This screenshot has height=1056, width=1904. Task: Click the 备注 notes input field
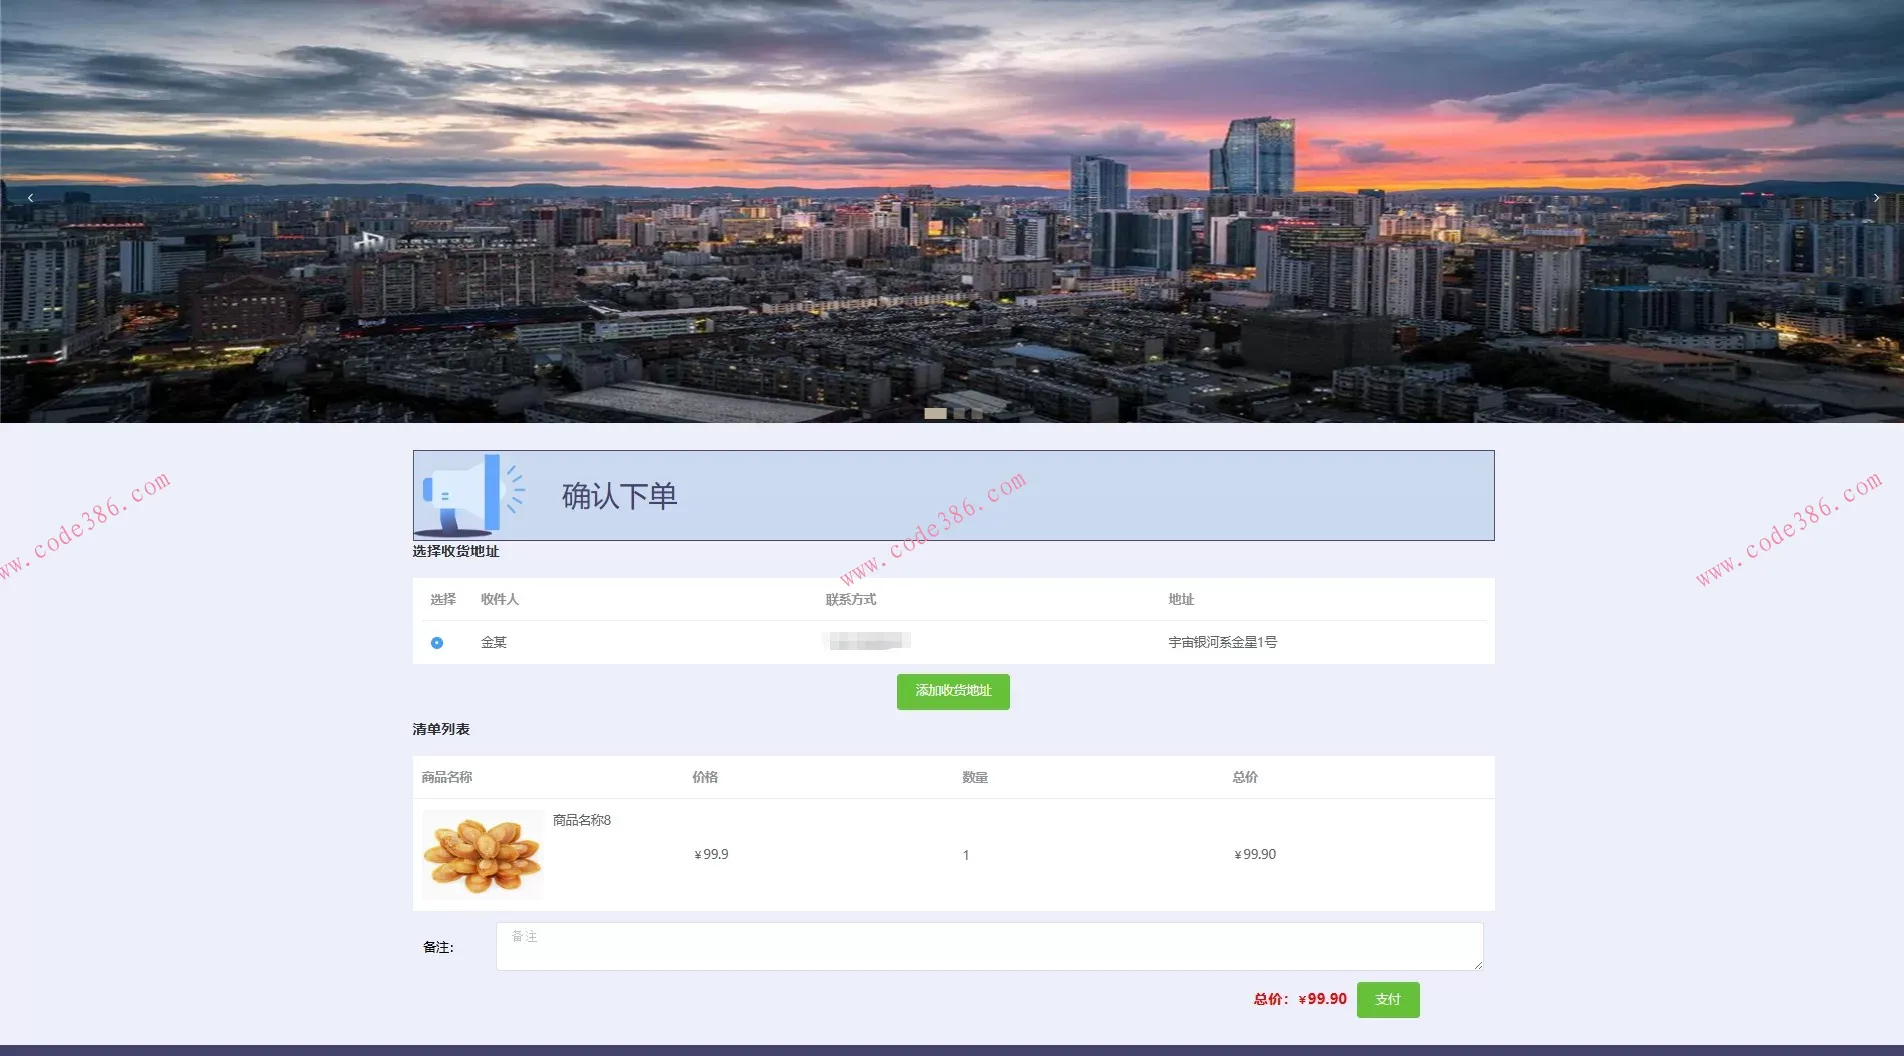[x=987, y=944]
